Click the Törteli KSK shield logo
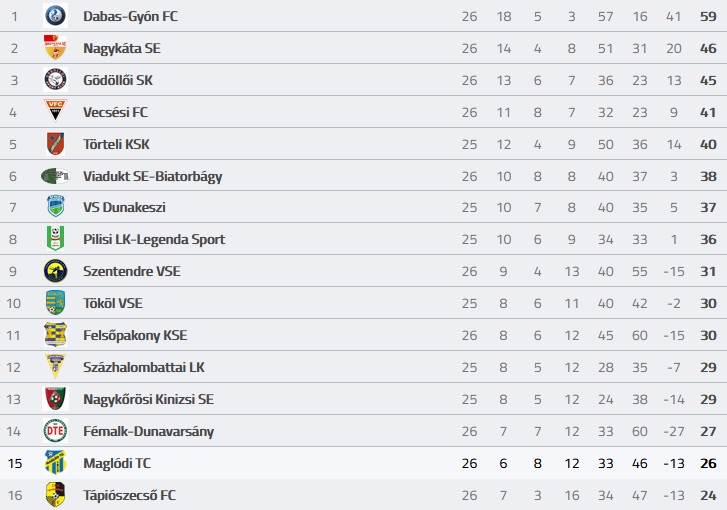Image resolution: width=727 pixels, height=510 pixels. (55, 144)
